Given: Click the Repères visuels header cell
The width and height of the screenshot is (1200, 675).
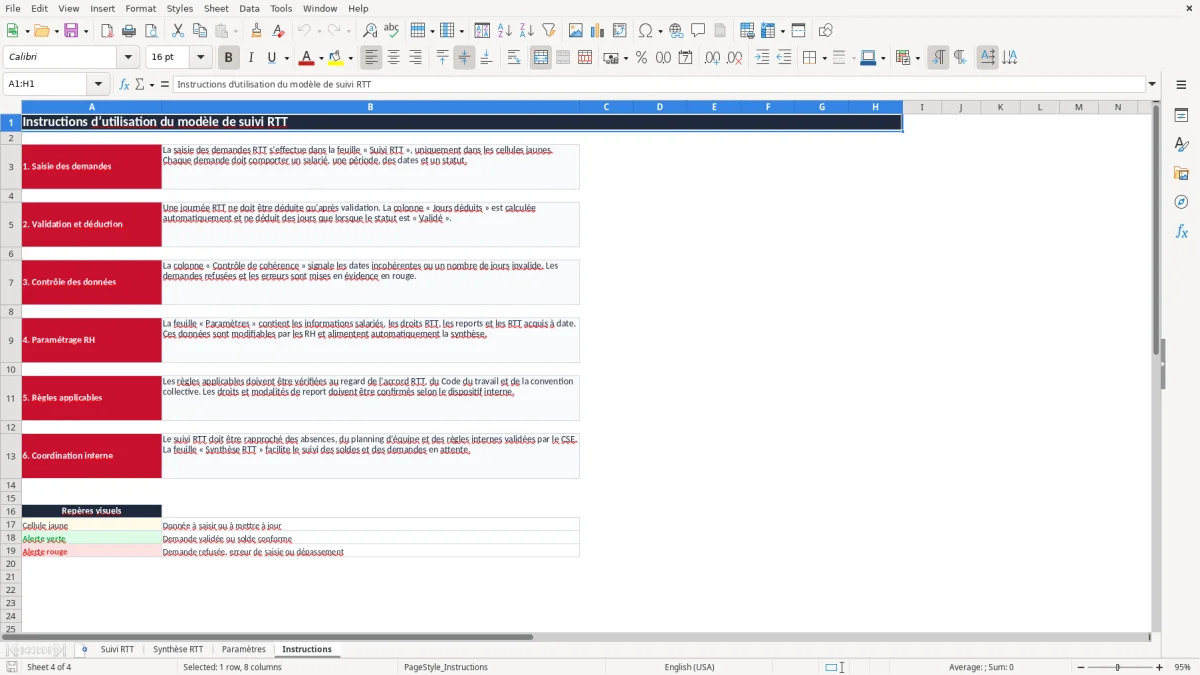Looking at the screenshot, I should 91,511.
